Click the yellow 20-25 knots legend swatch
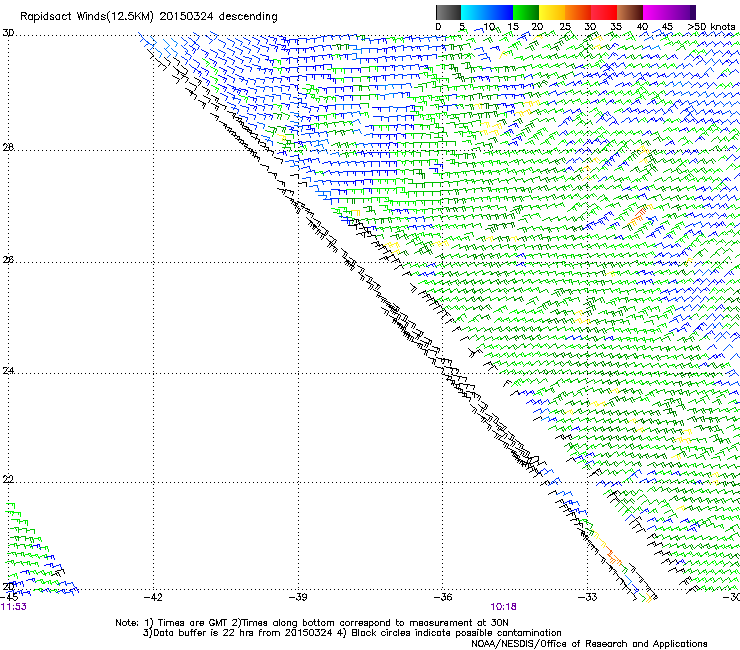The width and height of the screenshot is (740, 650). (x=552, y=12)
